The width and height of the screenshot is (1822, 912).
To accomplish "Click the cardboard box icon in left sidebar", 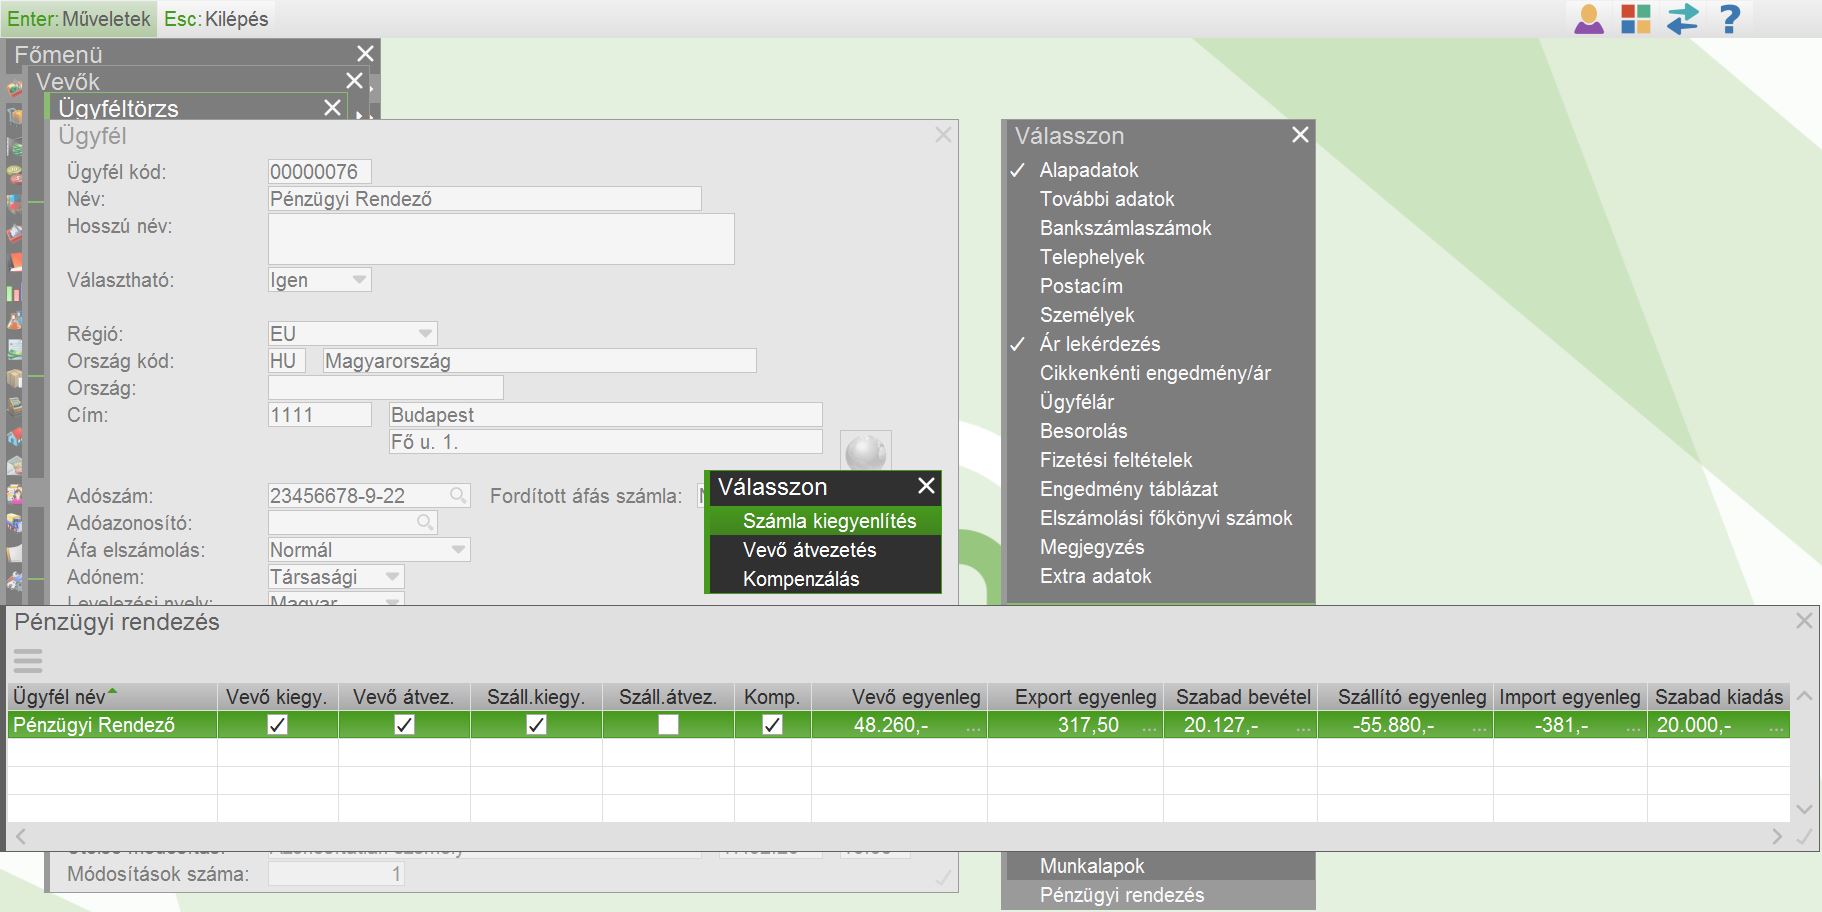I will (x=15, y=379).
